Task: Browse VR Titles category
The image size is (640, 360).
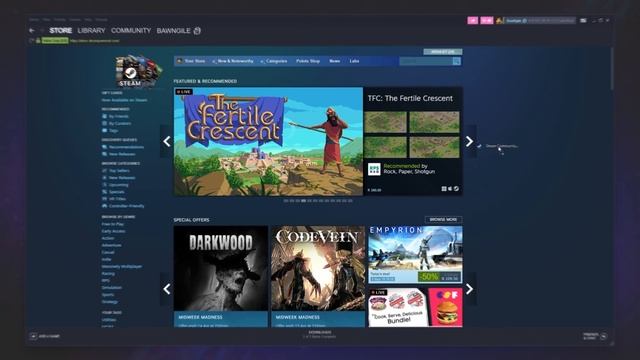Action: (118, 199)
